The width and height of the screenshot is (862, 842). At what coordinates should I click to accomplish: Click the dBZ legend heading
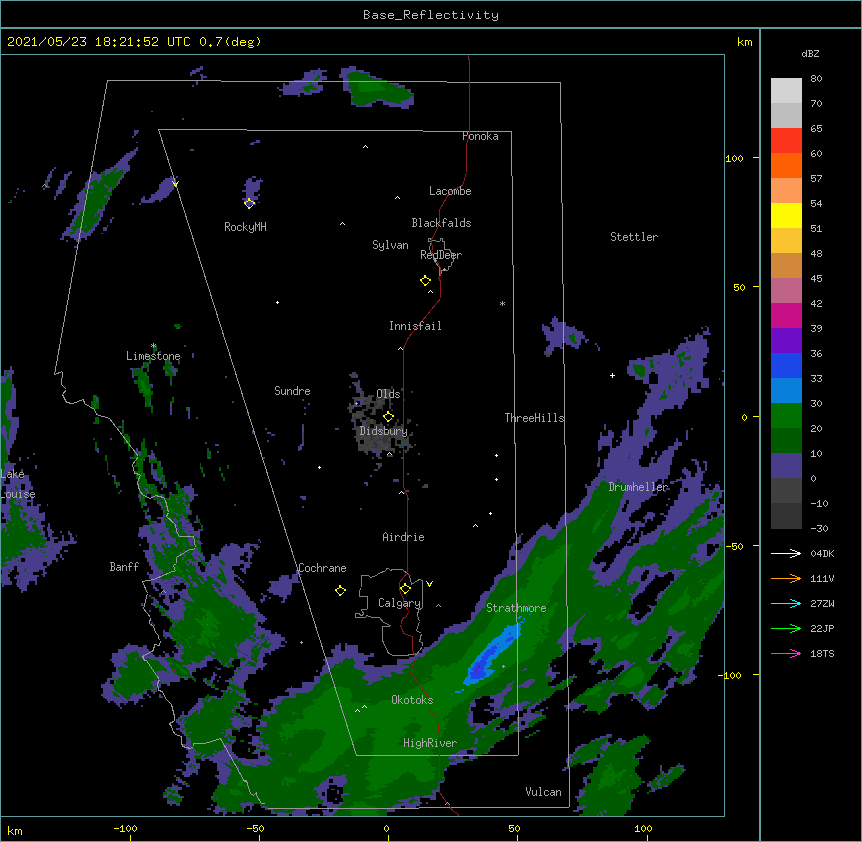pos(810,54)
